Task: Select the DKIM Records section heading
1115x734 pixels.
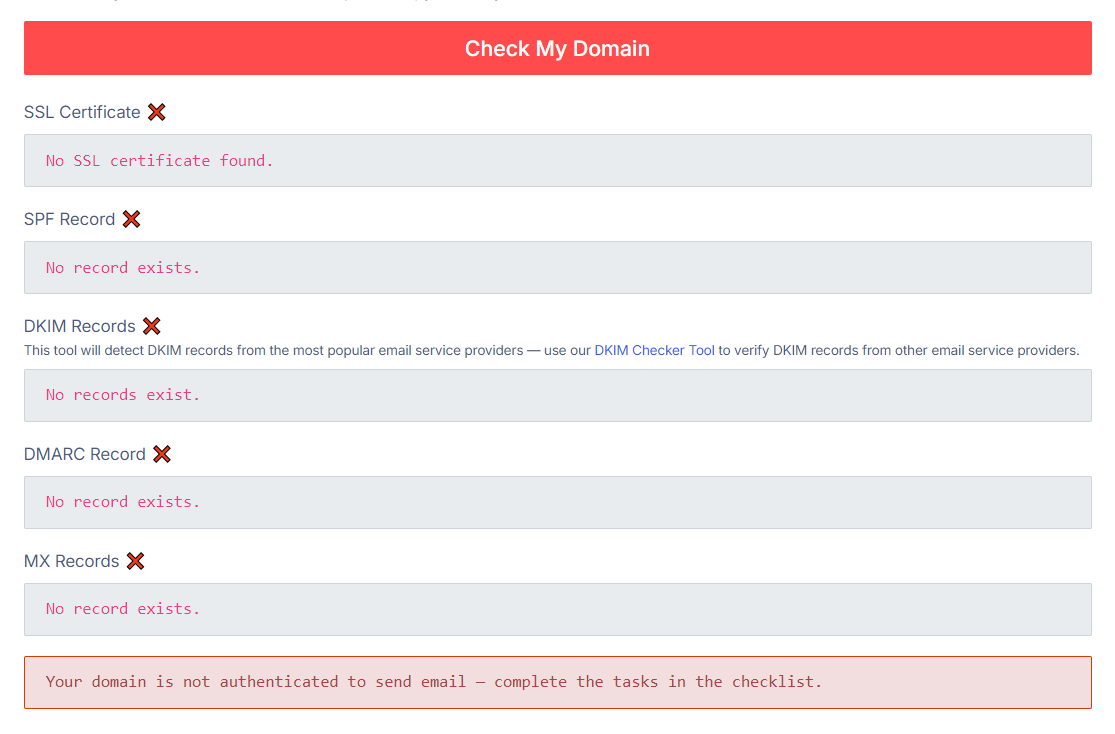Action: pyautogui.click(x=78, y=326)
